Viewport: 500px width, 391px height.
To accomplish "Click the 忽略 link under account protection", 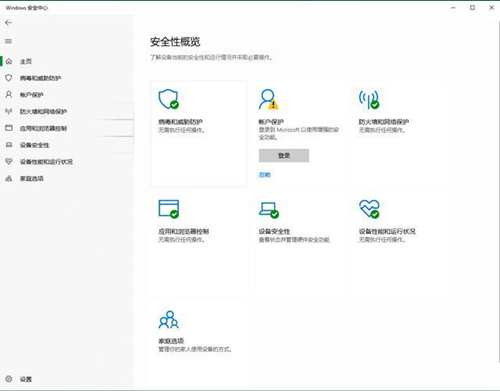I will [265, 175].
